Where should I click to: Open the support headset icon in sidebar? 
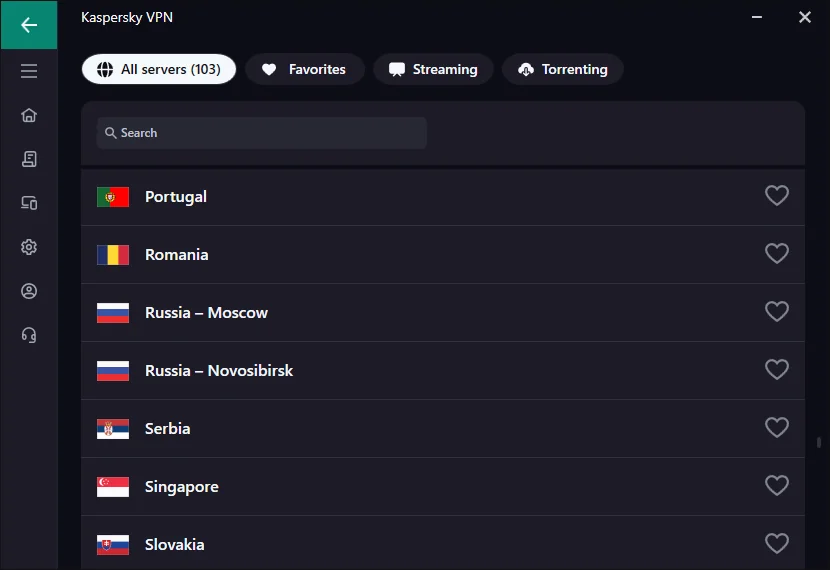pos(29,335)
